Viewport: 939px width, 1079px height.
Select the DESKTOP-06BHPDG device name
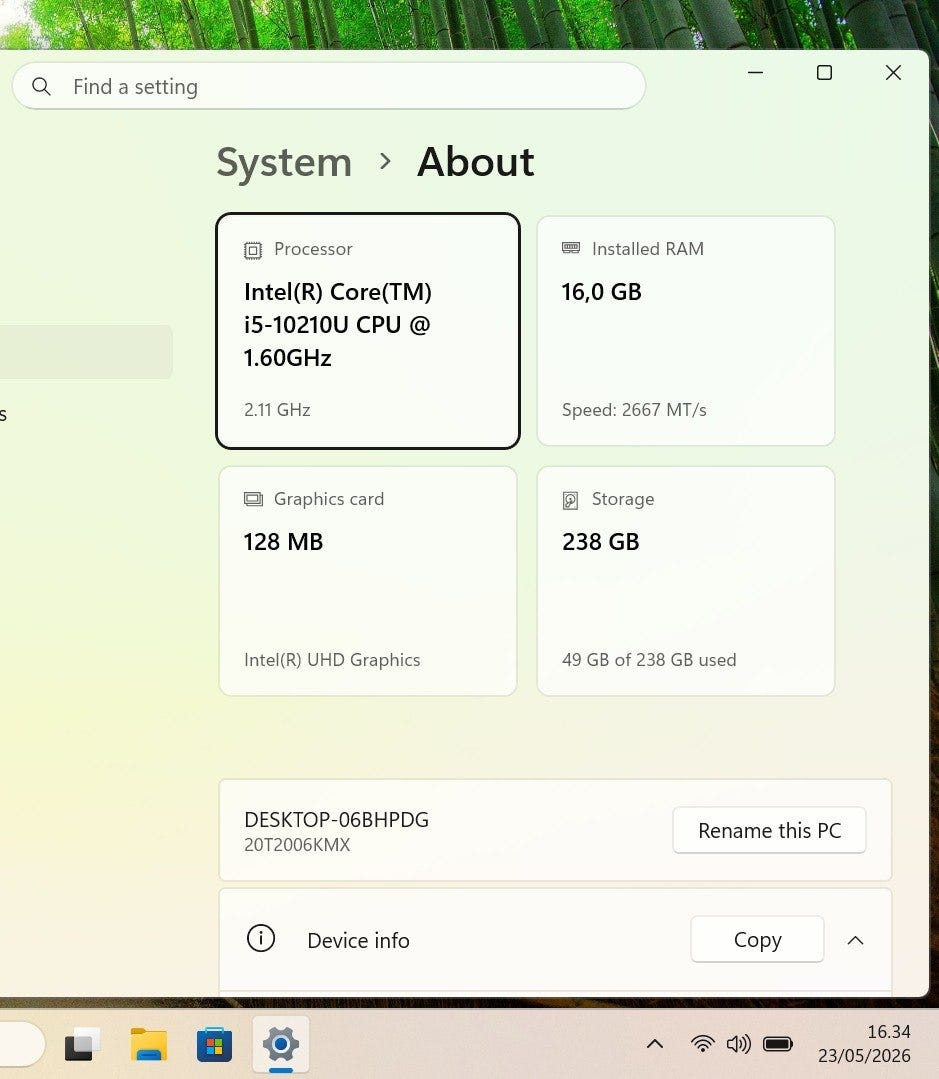(x=336, y=820)
